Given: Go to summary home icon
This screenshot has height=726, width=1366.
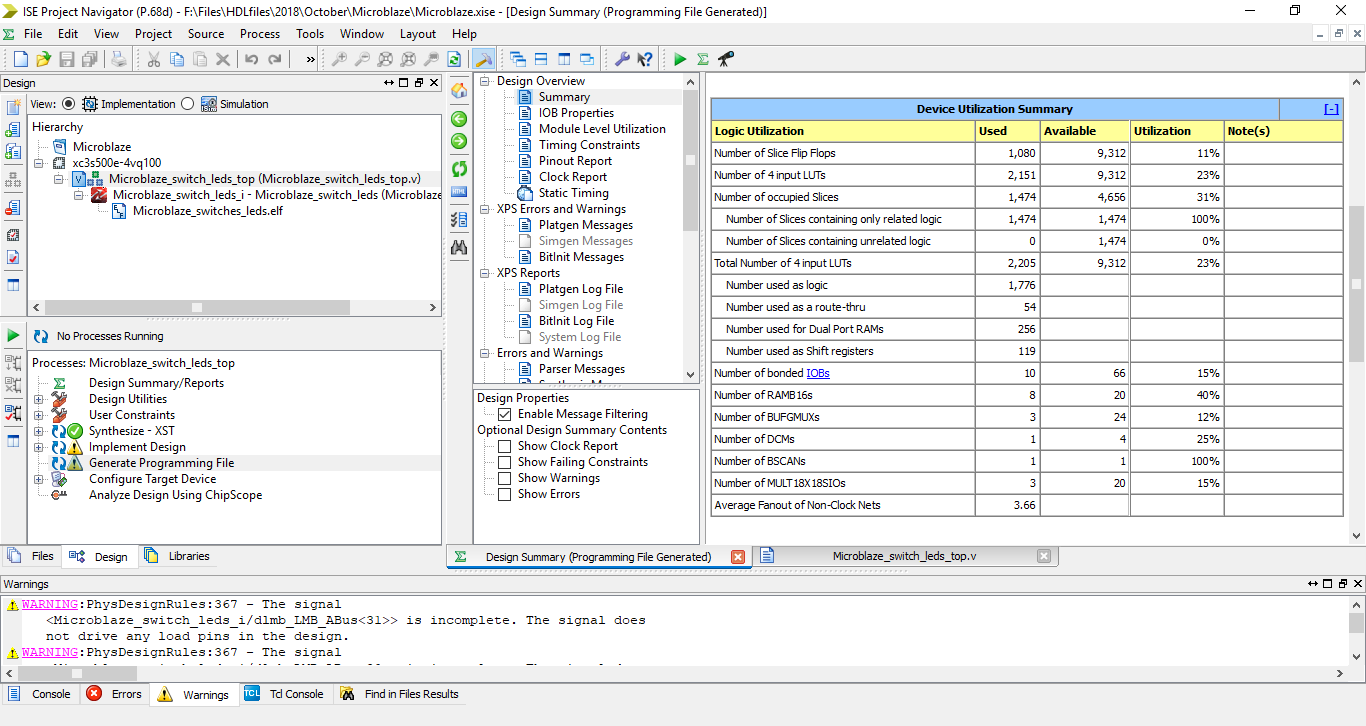Looking at the screenshot, I should (x=459, y=91).
